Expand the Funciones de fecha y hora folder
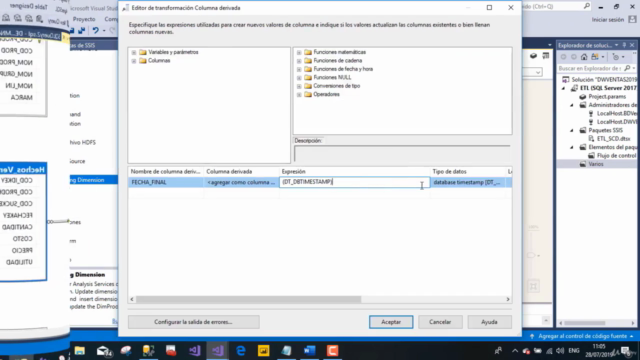The width and height of the screenshot is (640, 360). 299,69
